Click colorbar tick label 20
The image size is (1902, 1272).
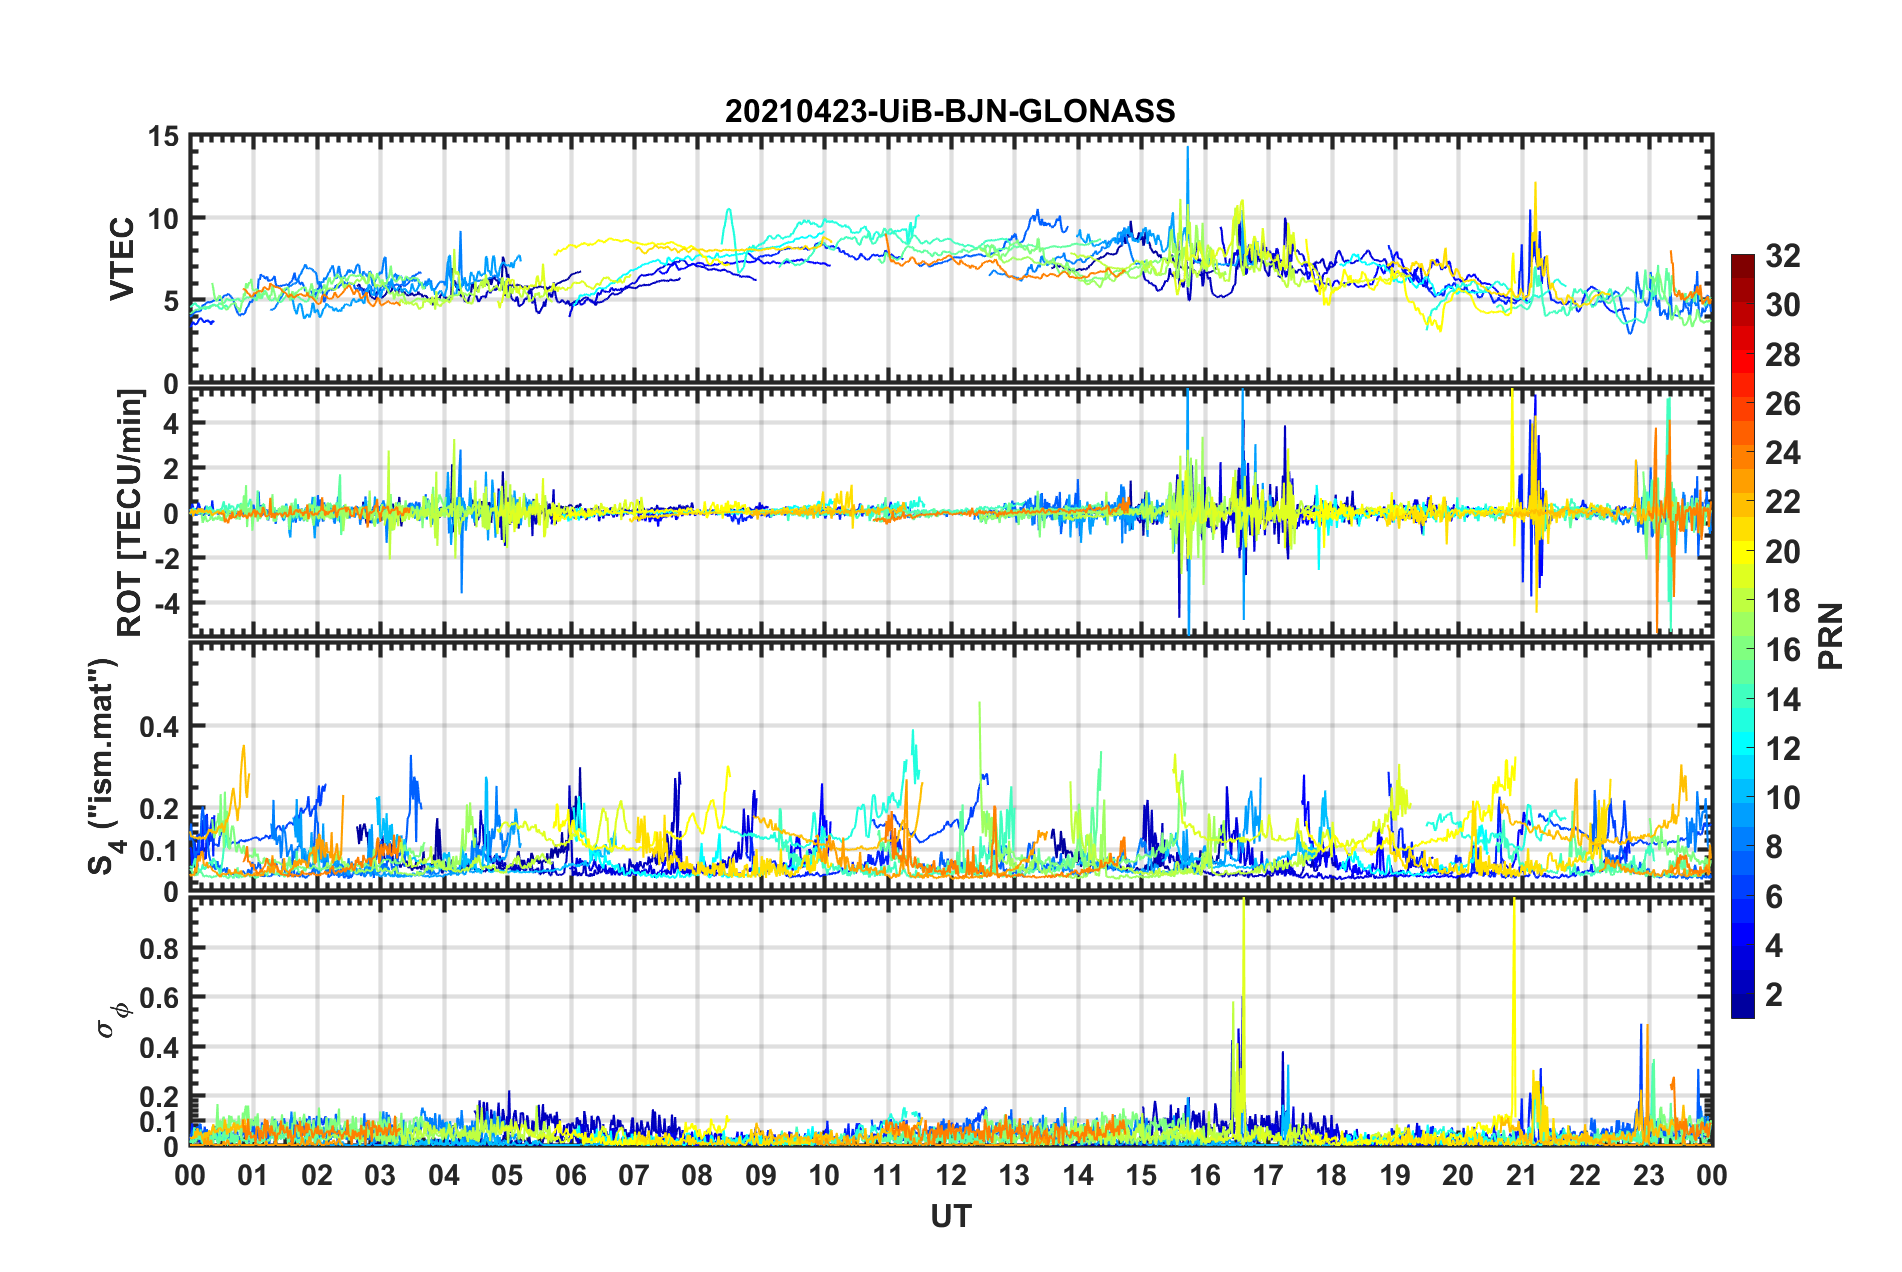pos(1782,552)
